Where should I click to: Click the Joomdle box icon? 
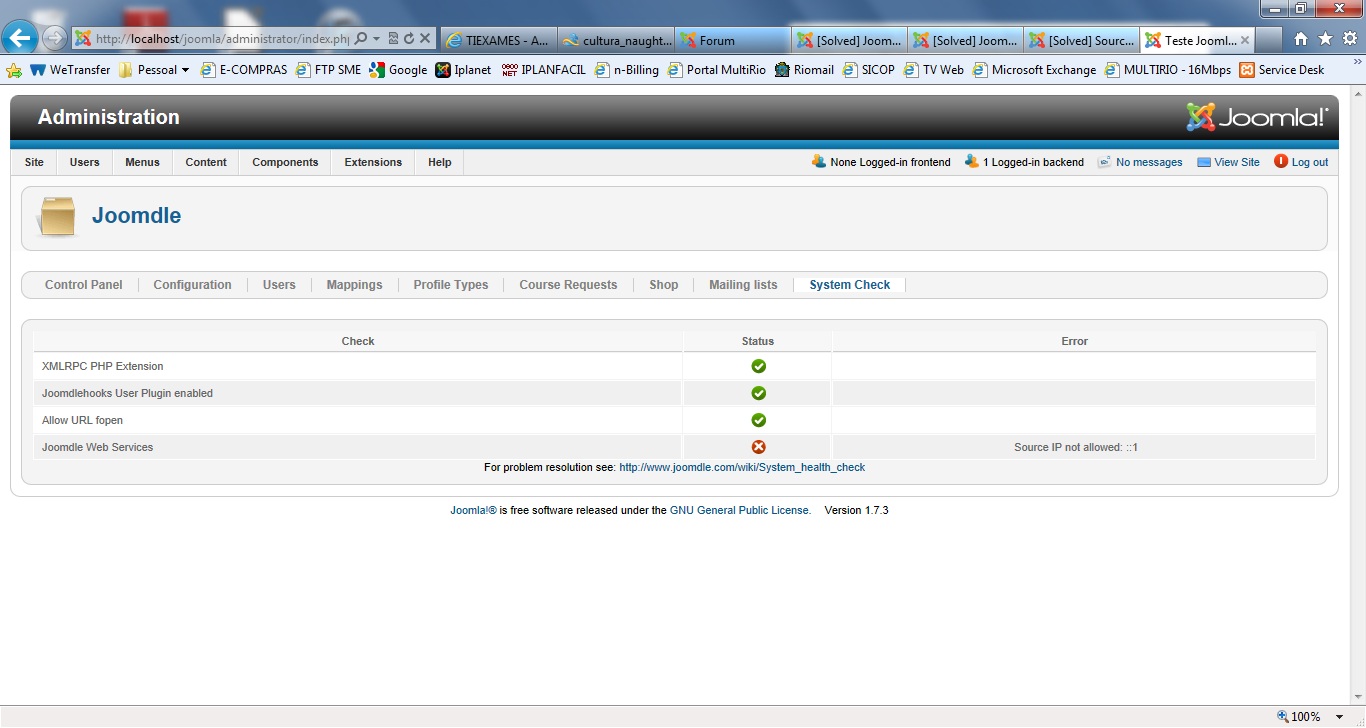coord(57,217)
